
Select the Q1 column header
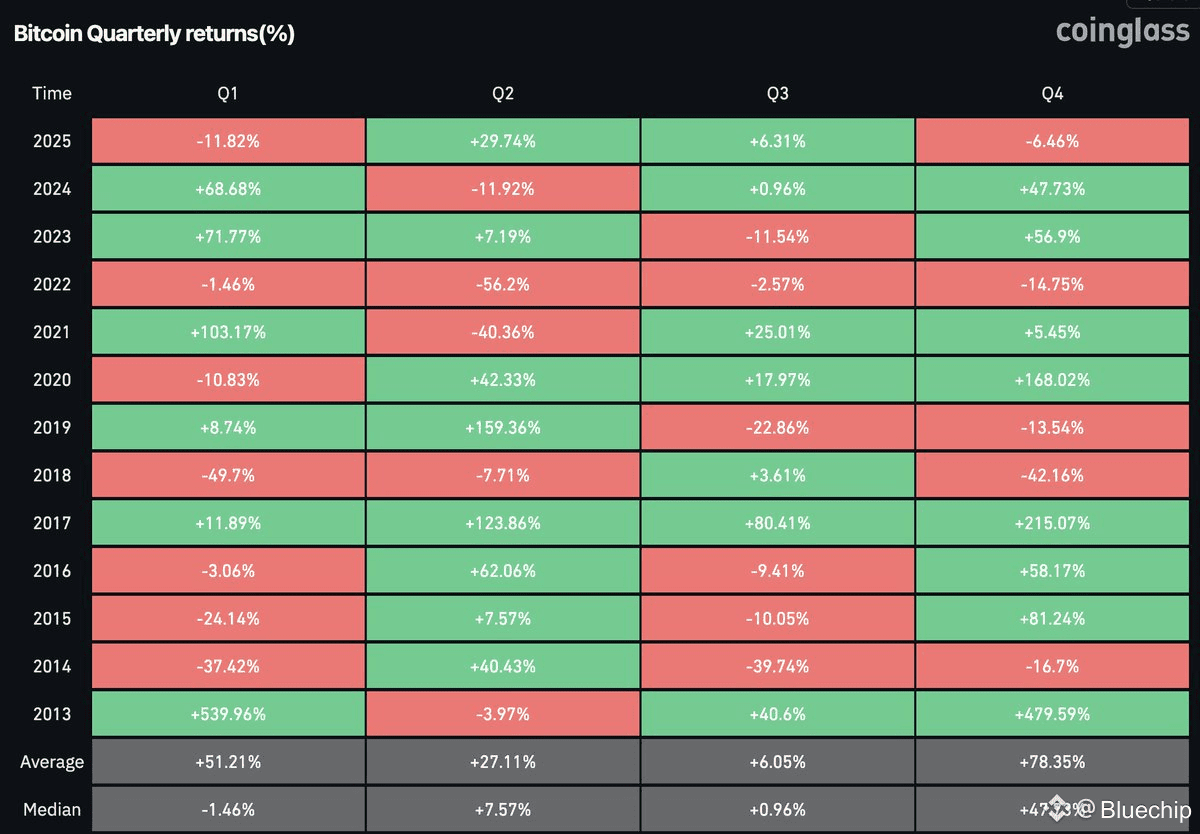pos(228,94)
